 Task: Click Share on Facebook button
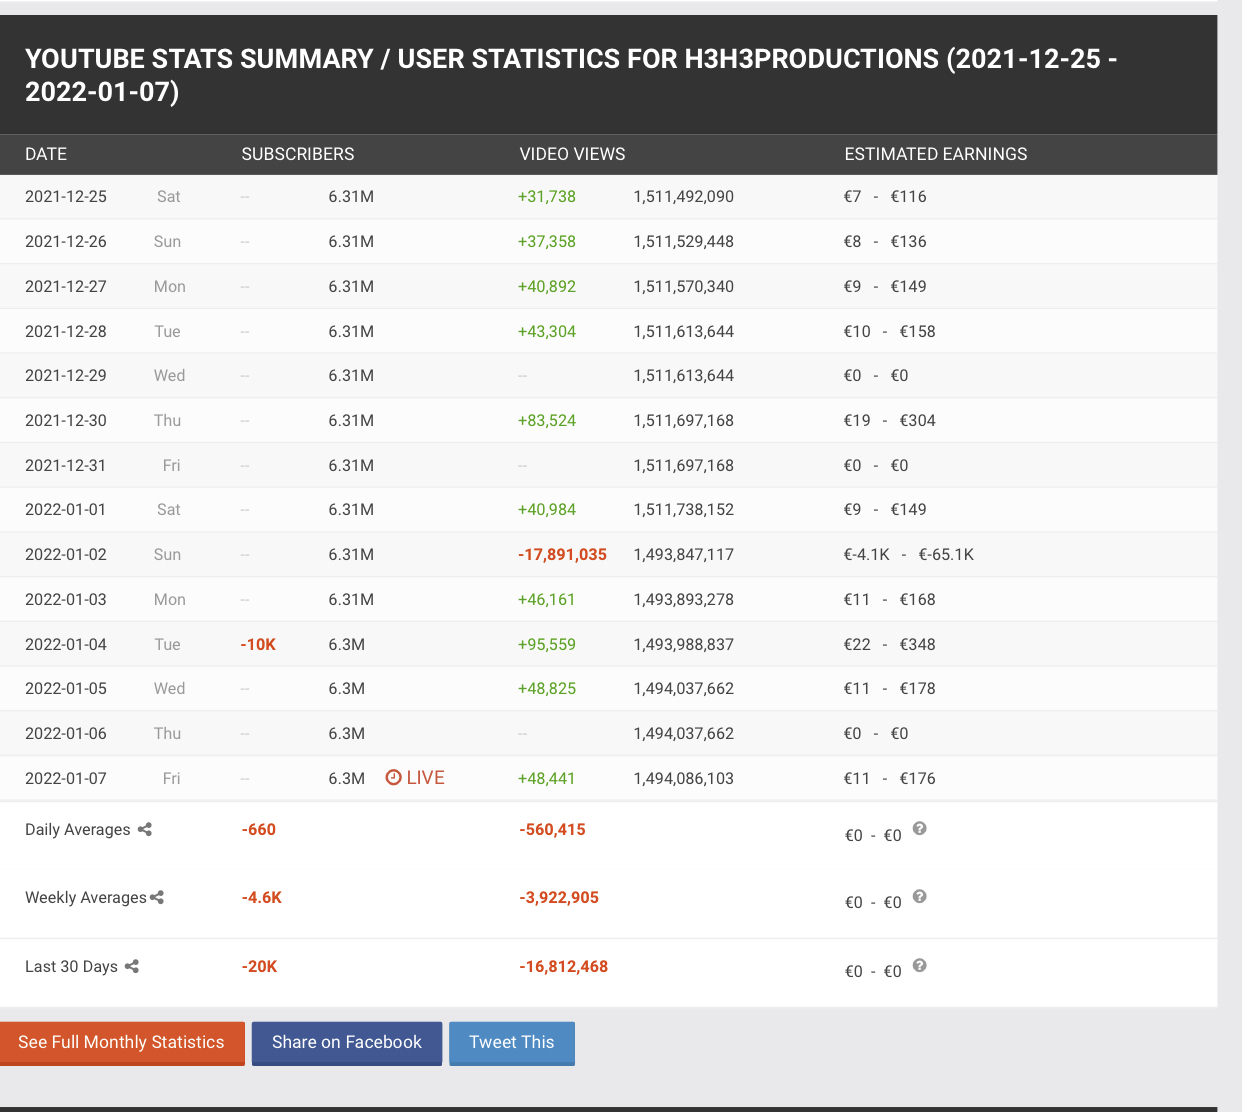pos(347,1043)
